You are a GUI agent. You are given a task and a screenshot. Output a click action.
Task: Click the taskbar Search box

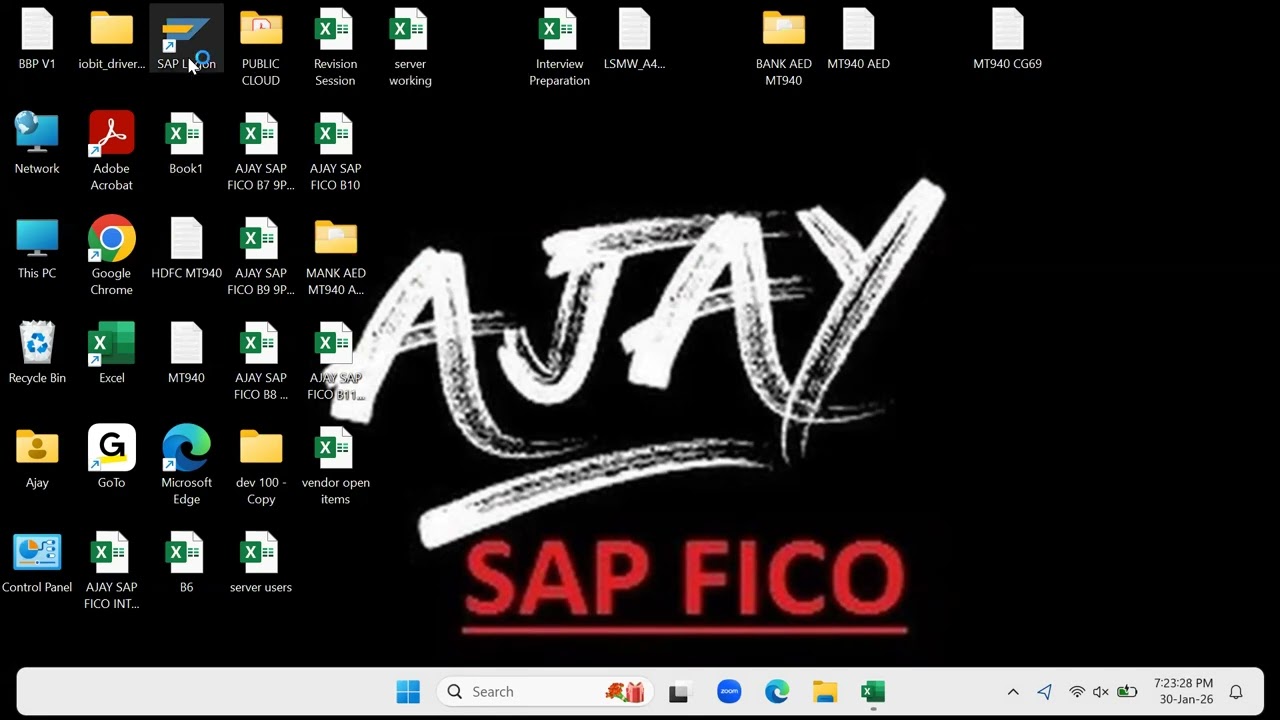coord(545,692)
